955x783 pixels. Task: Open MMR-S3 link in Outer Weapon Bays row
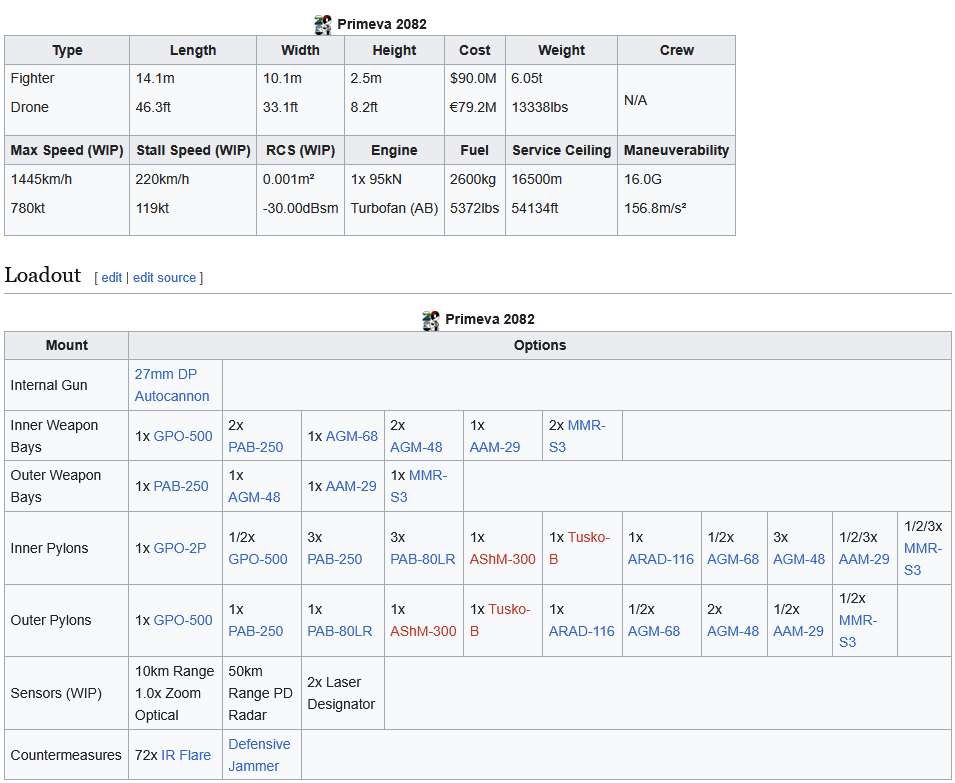coord(418,486)
